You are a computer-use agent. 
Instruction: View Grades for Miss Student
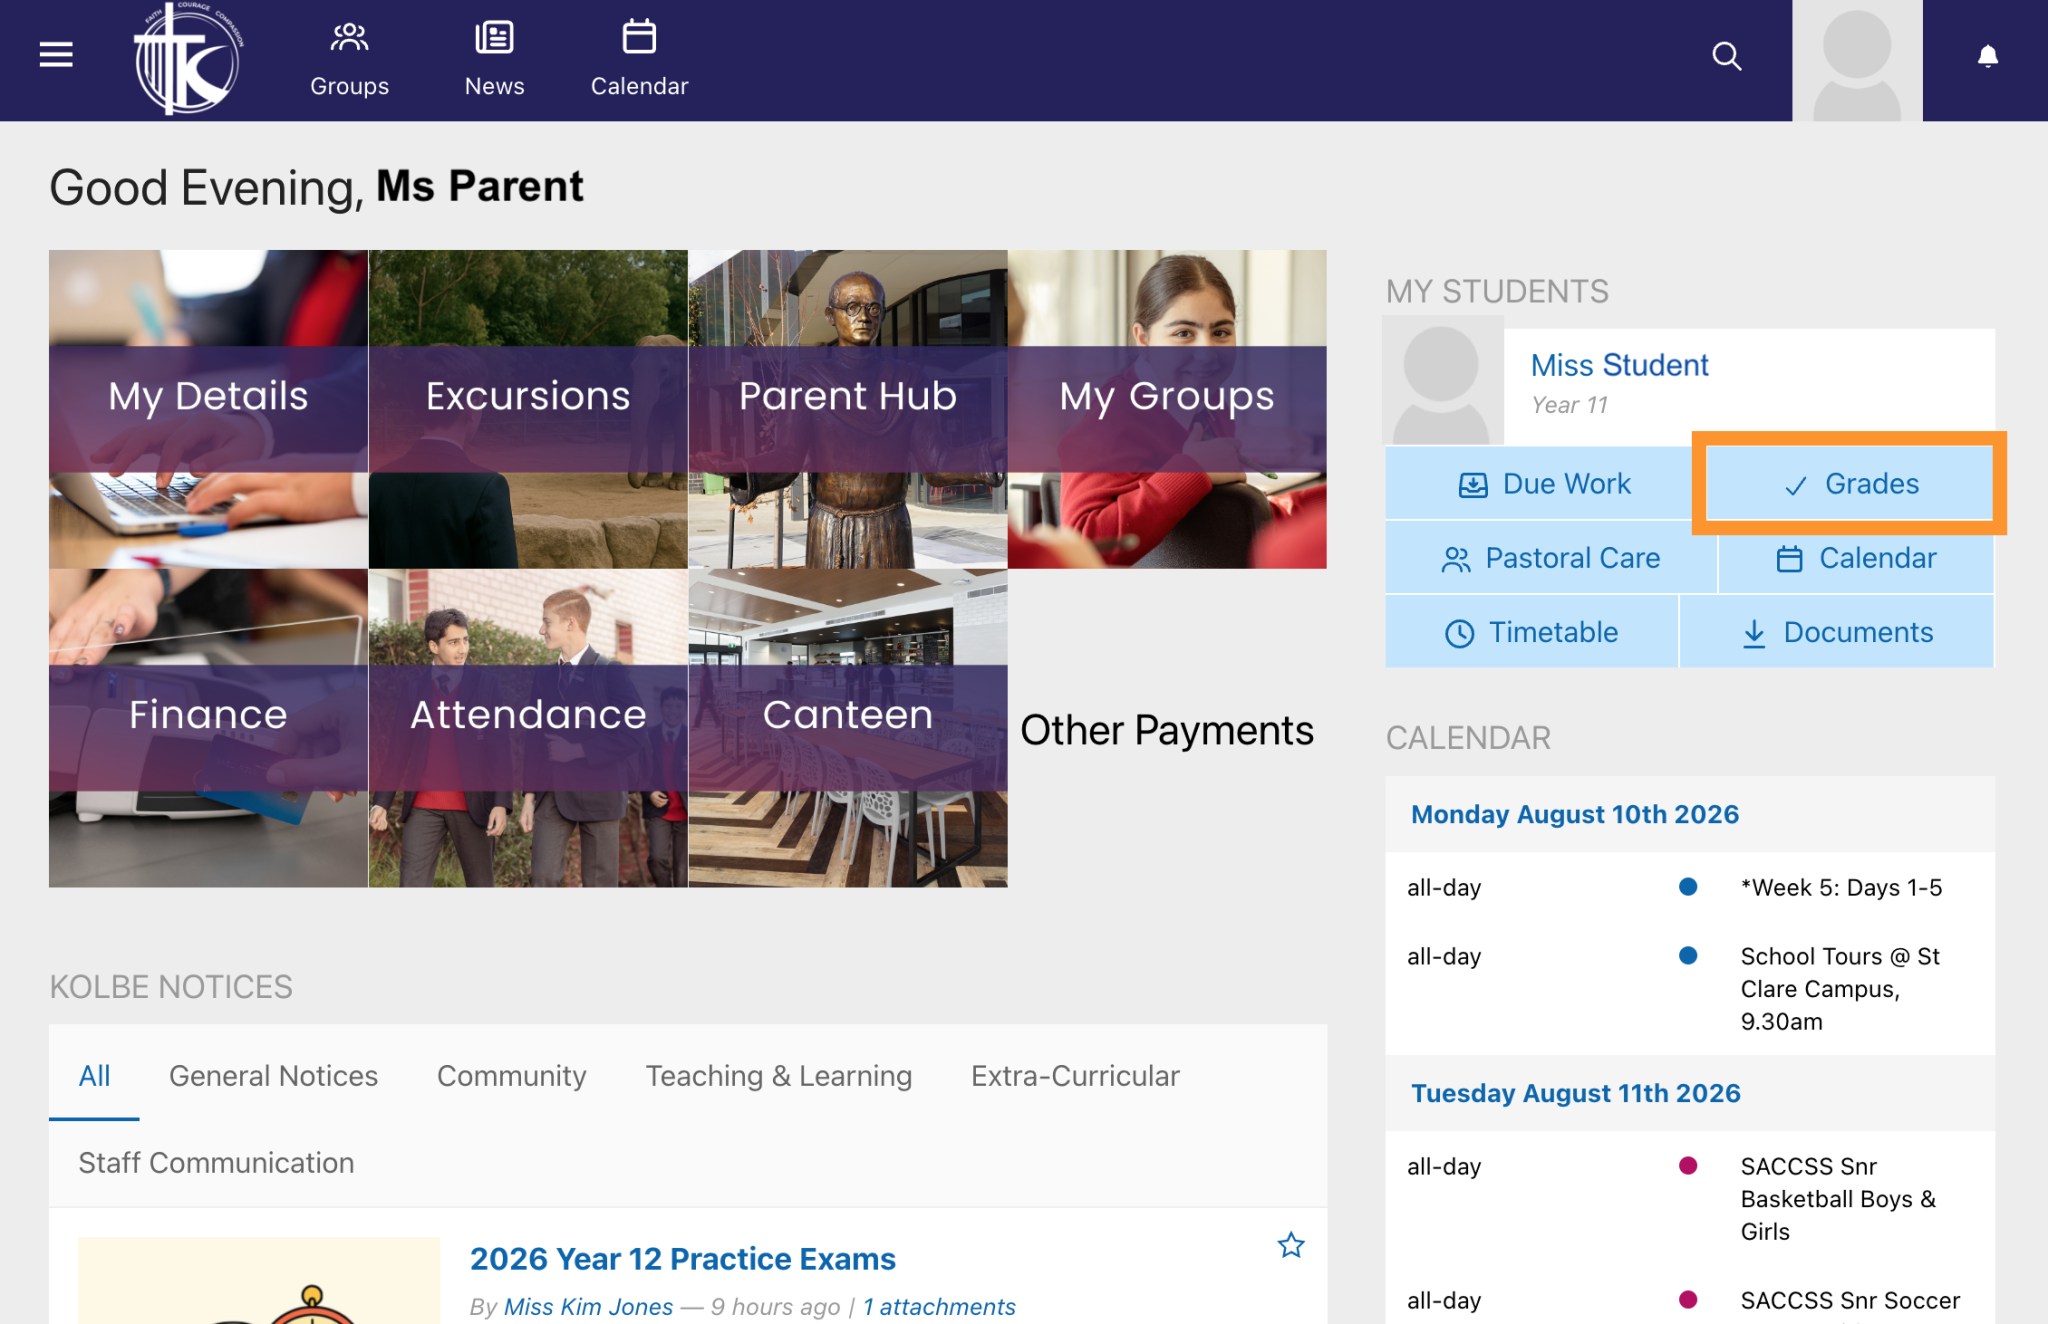pyautogui.click(x=1850, y=484)
